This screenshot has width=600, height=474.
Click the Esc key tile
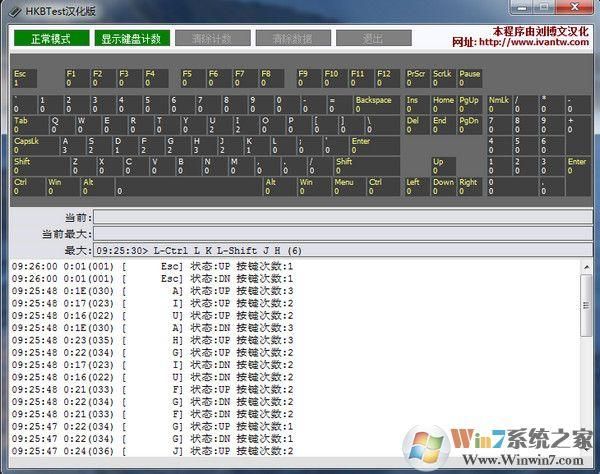[25, 78]
